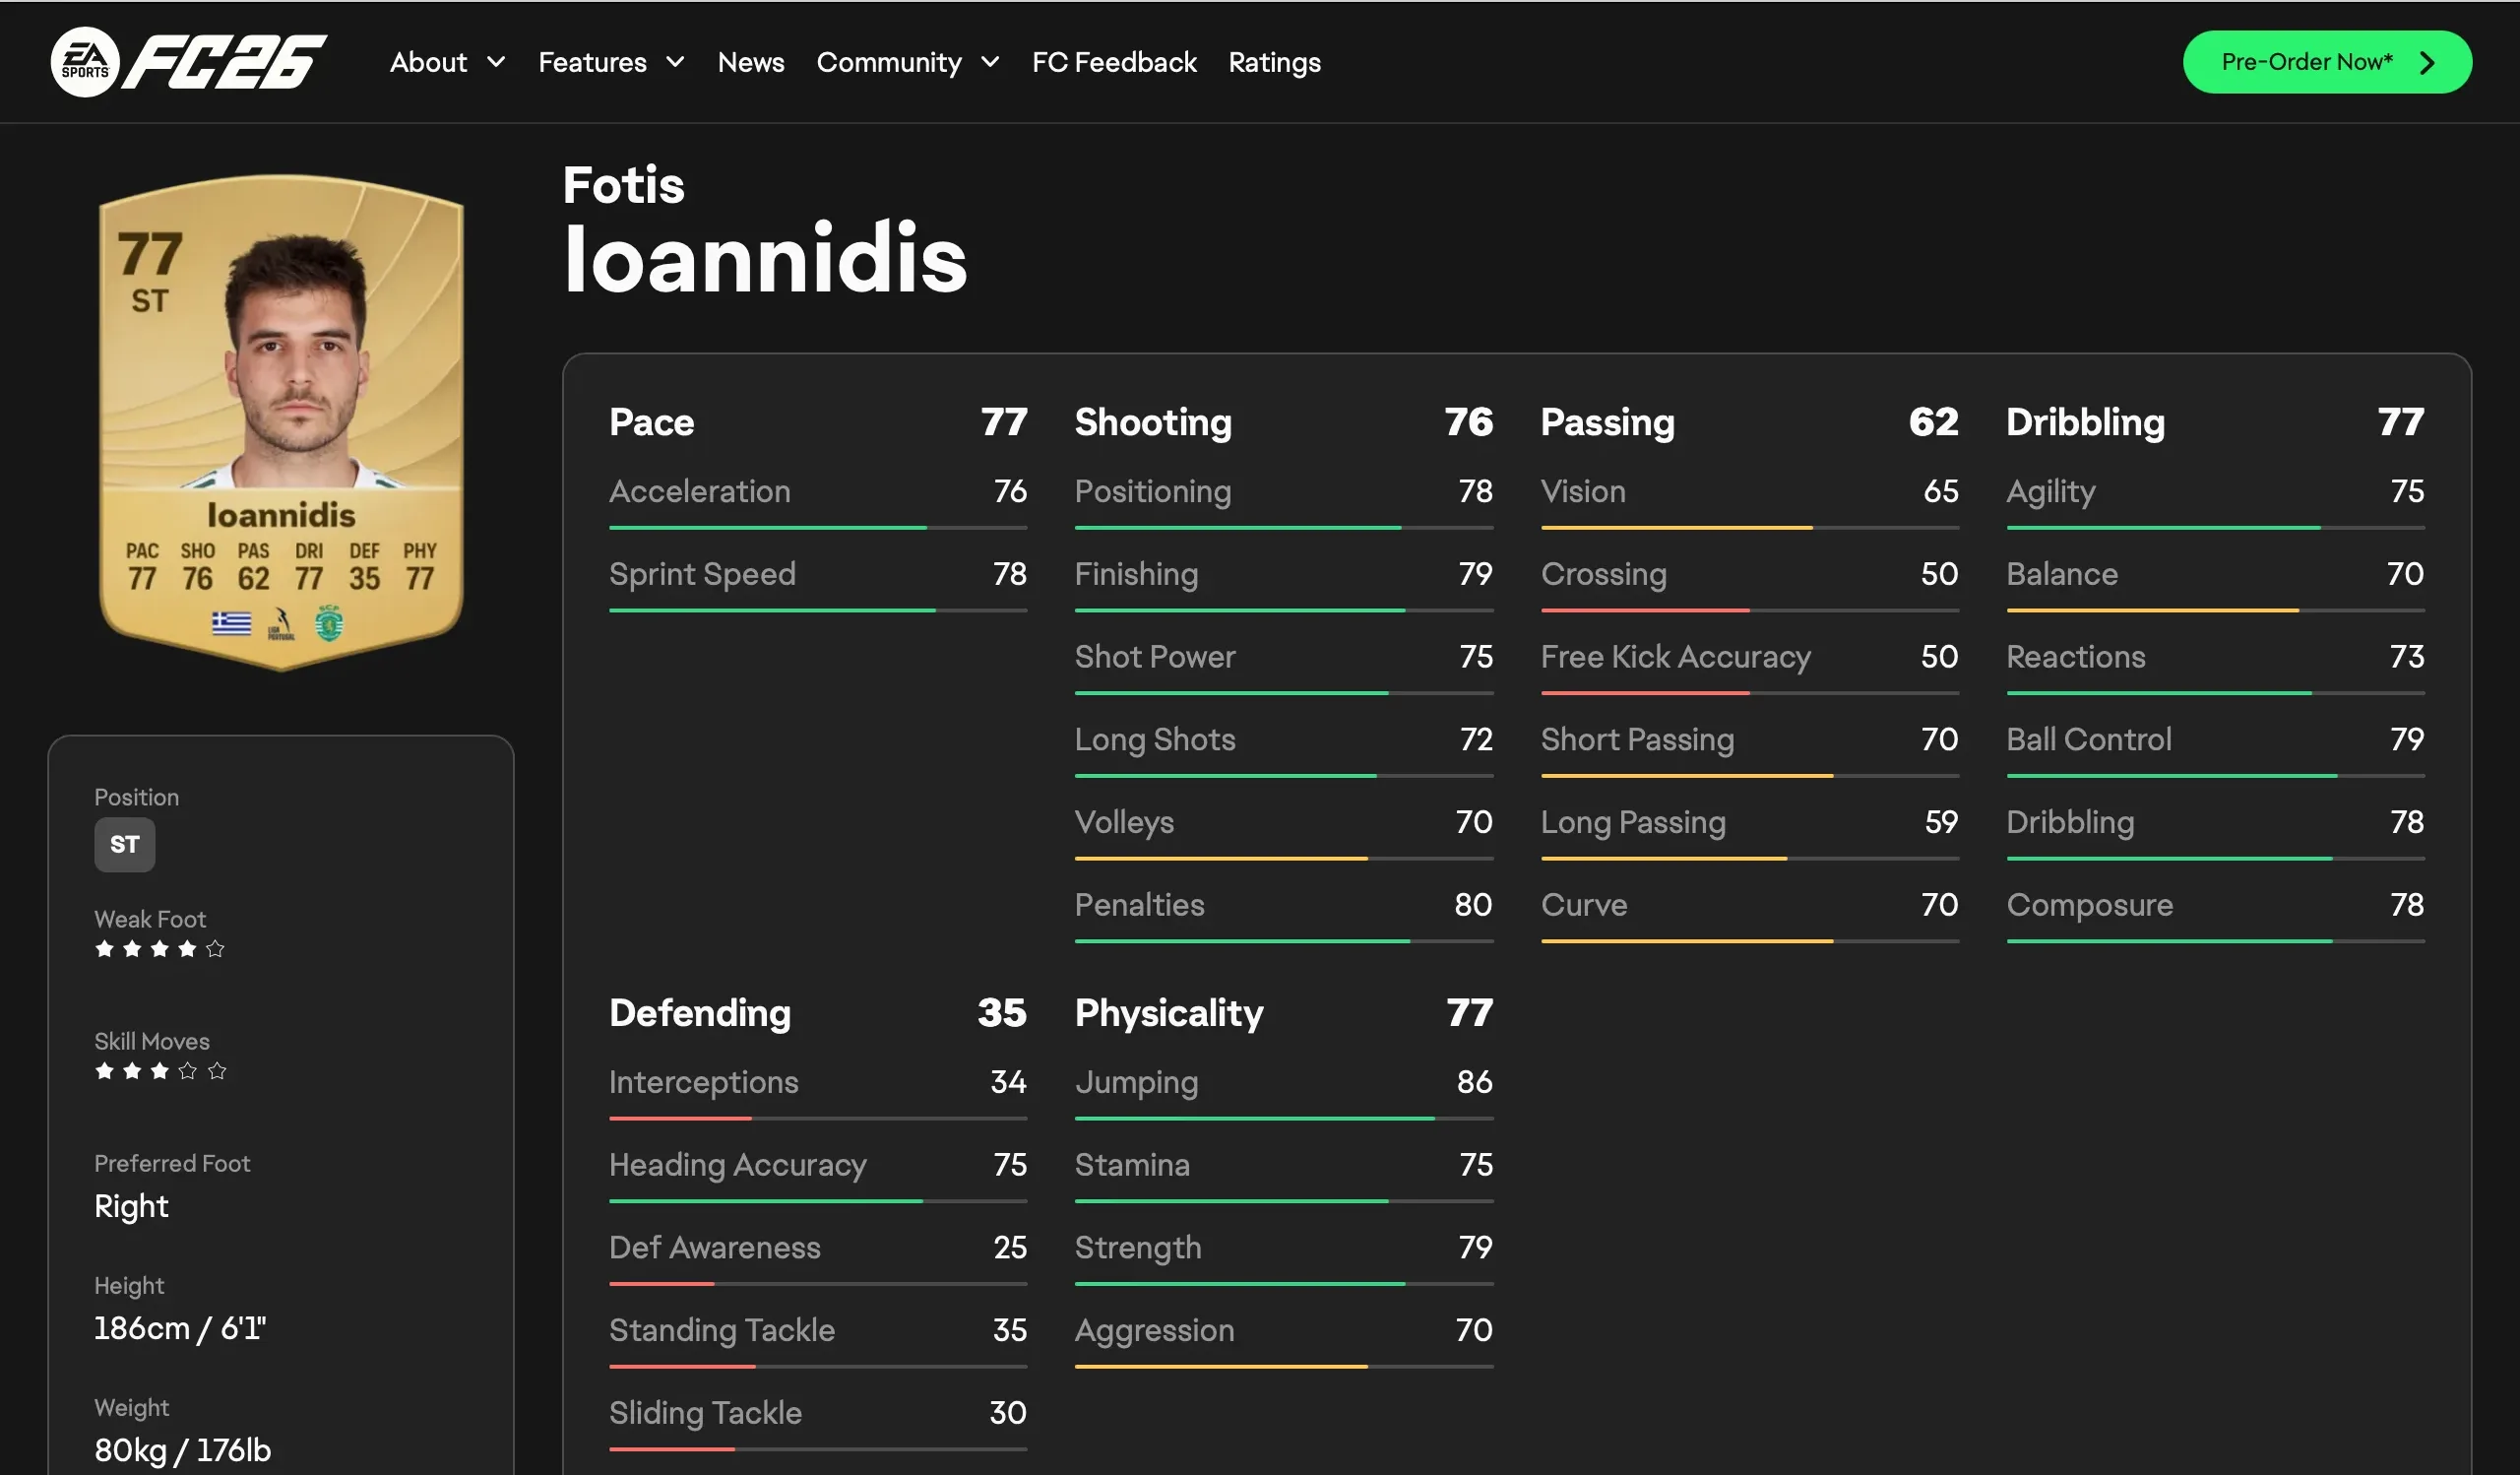Viewport: 2520px width, 1475px height.
Task: Click the FC26 wordmark logo
Action: [224, 62]
